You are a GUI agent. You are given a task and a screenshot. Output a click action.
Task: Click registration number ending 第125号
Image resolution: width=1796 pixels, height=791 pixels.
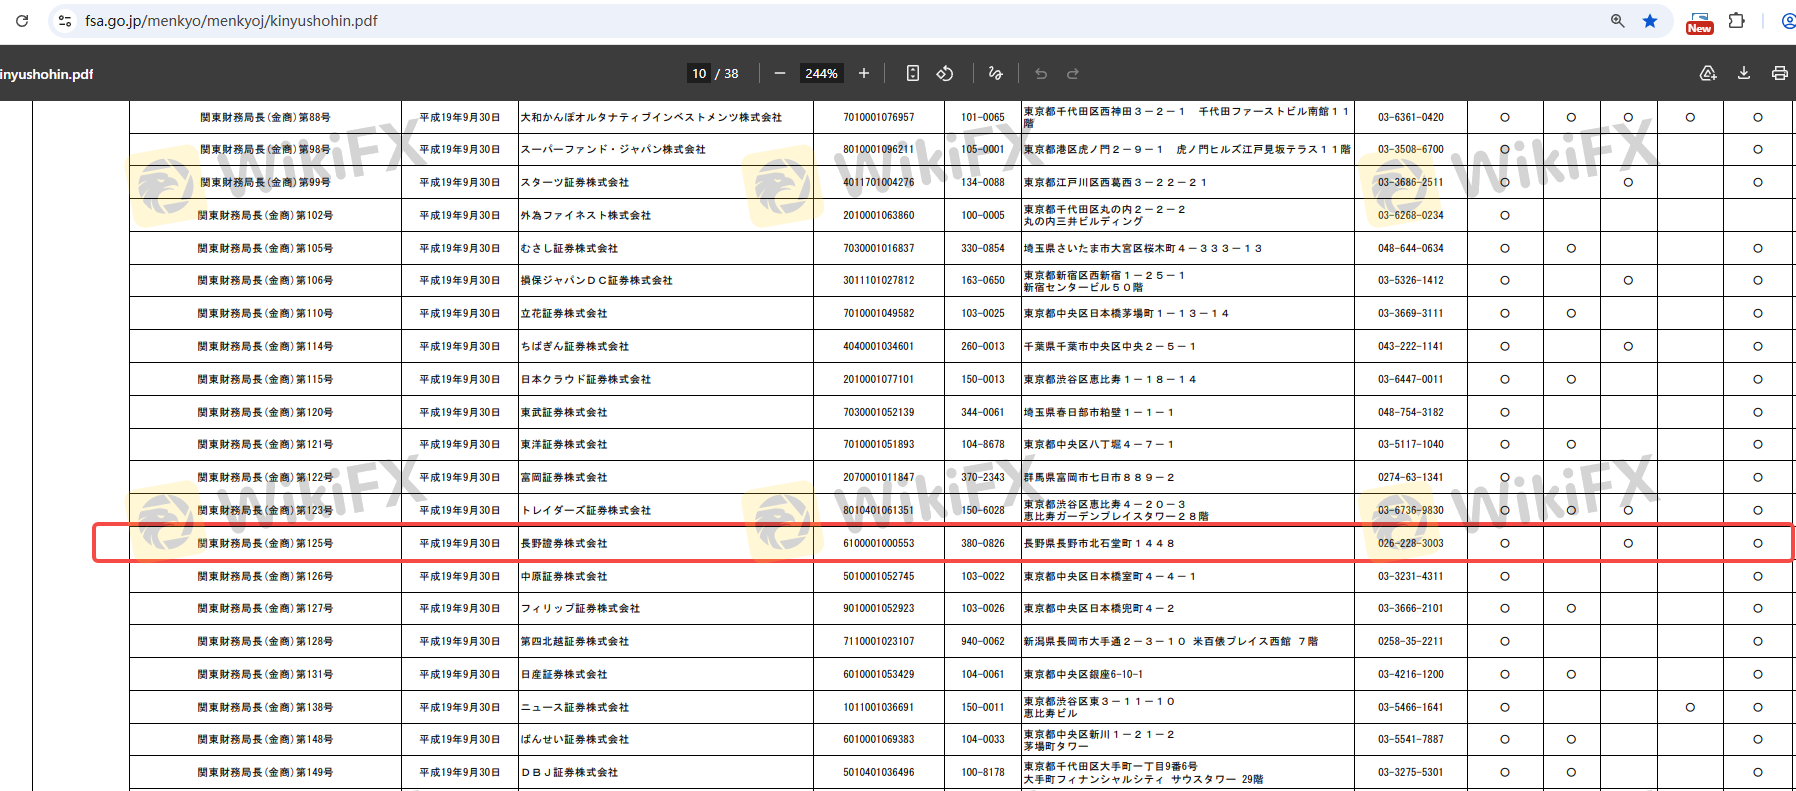(265, 543)
